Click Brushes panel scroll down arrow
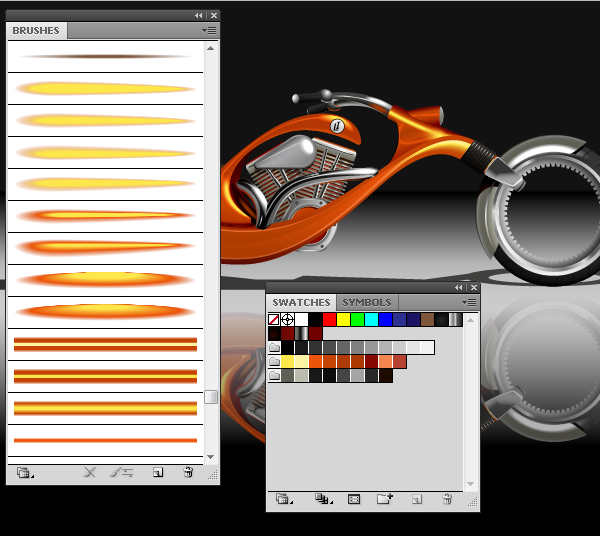 pos(211,456)
